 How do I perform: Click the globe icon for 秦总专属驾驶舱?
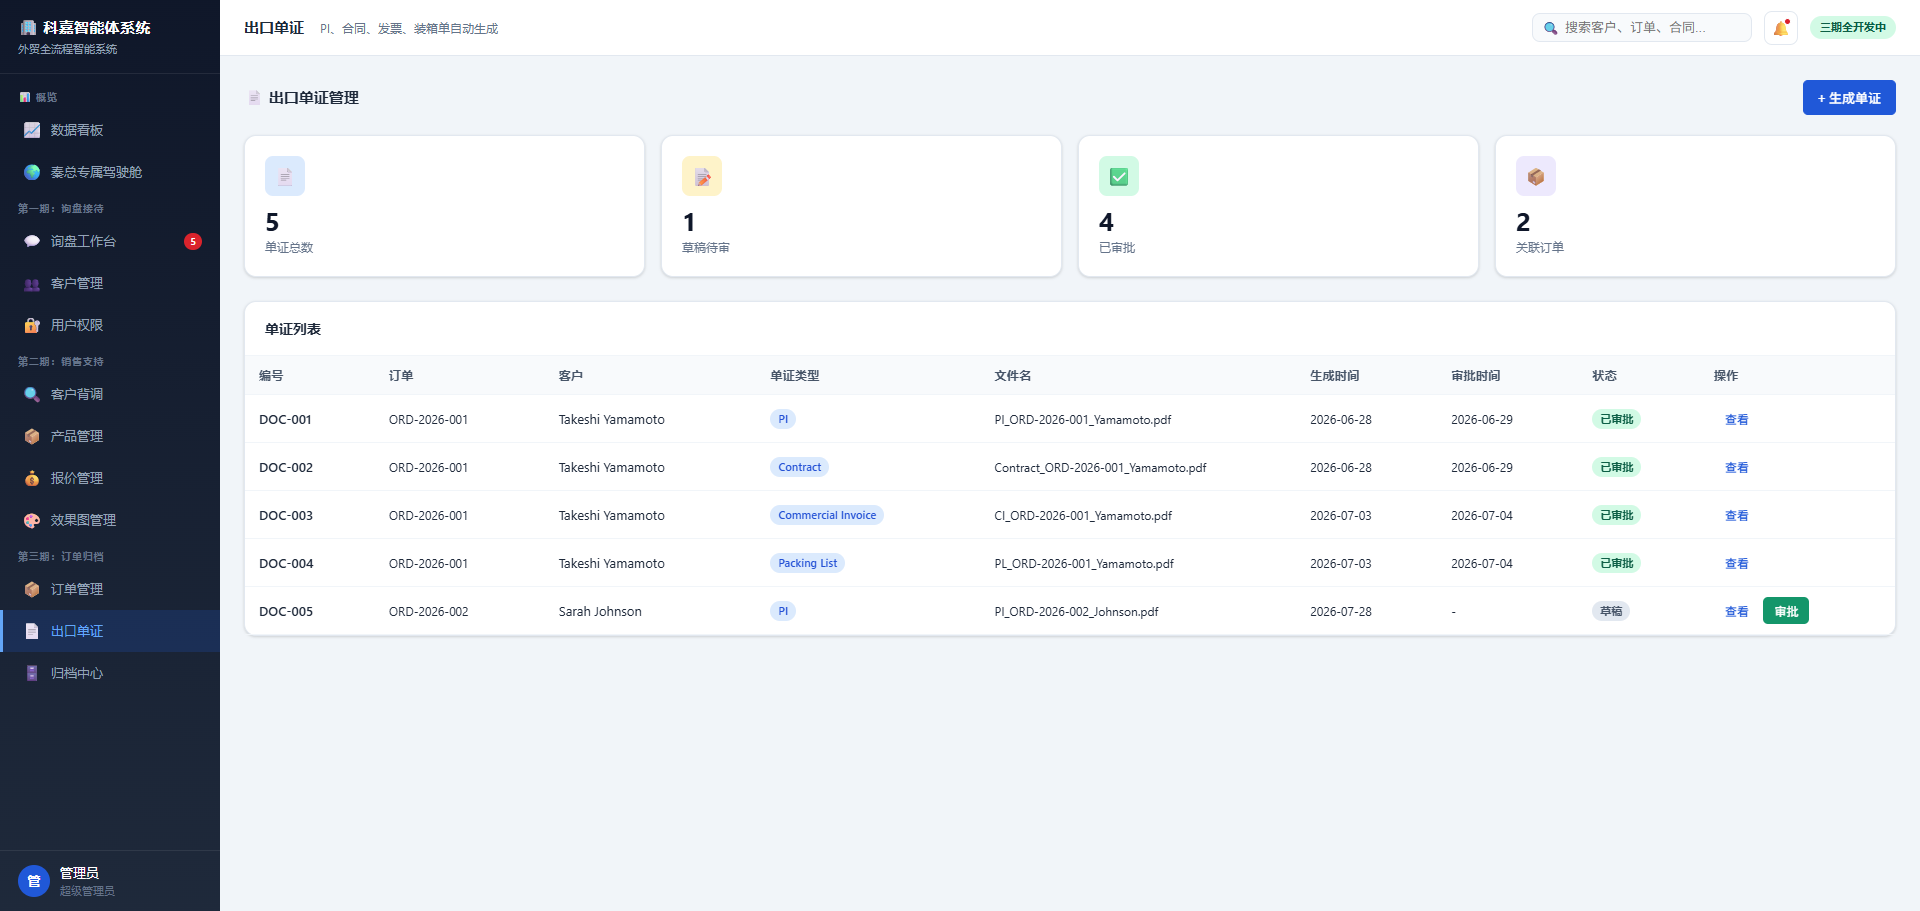(x=32, y=172)
